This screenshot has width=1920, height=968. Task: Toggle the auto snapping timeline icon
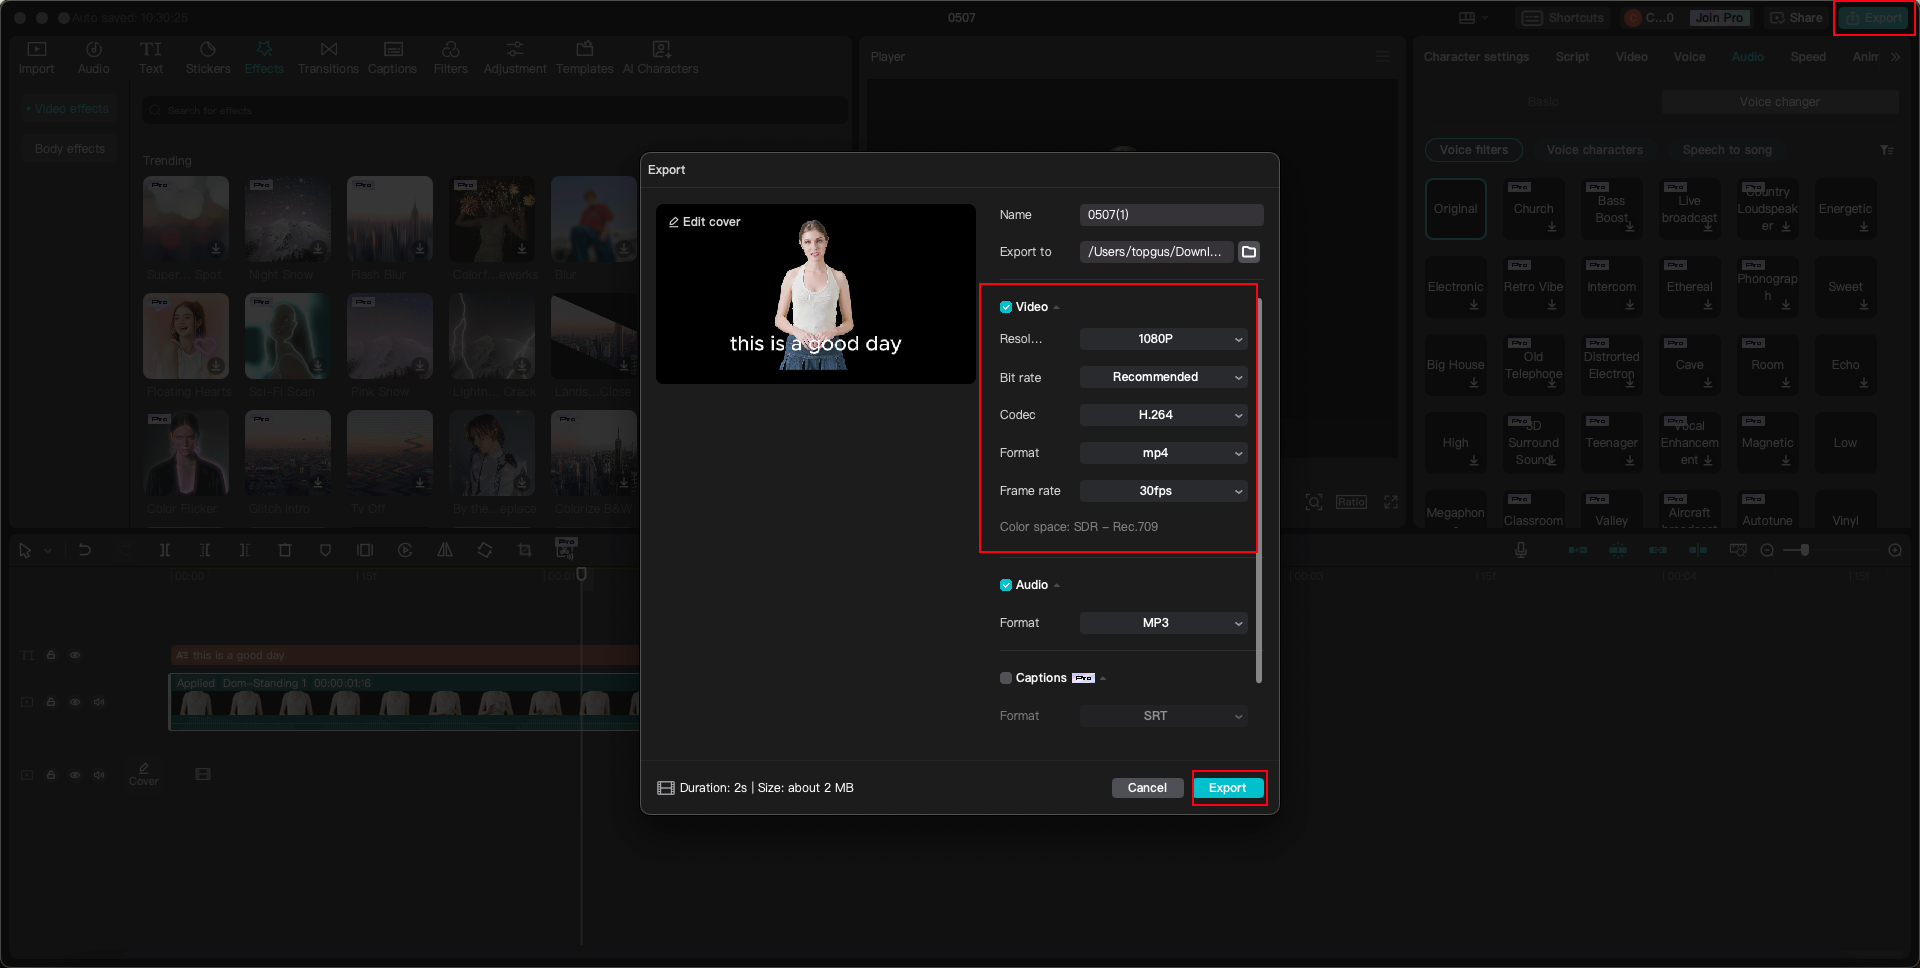tap(1618, 550)
